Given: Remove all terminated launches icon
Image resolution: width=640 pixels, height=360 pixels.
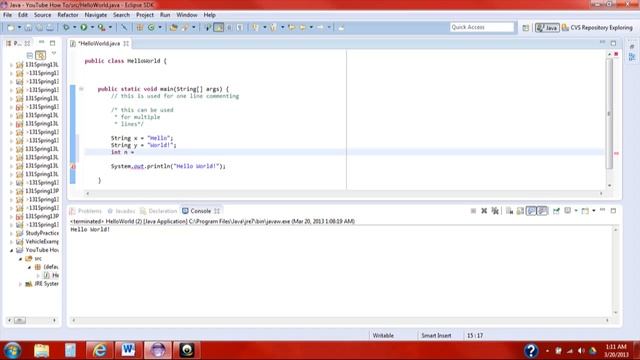Looking at the screenshot, I should [x=495, y=211].
